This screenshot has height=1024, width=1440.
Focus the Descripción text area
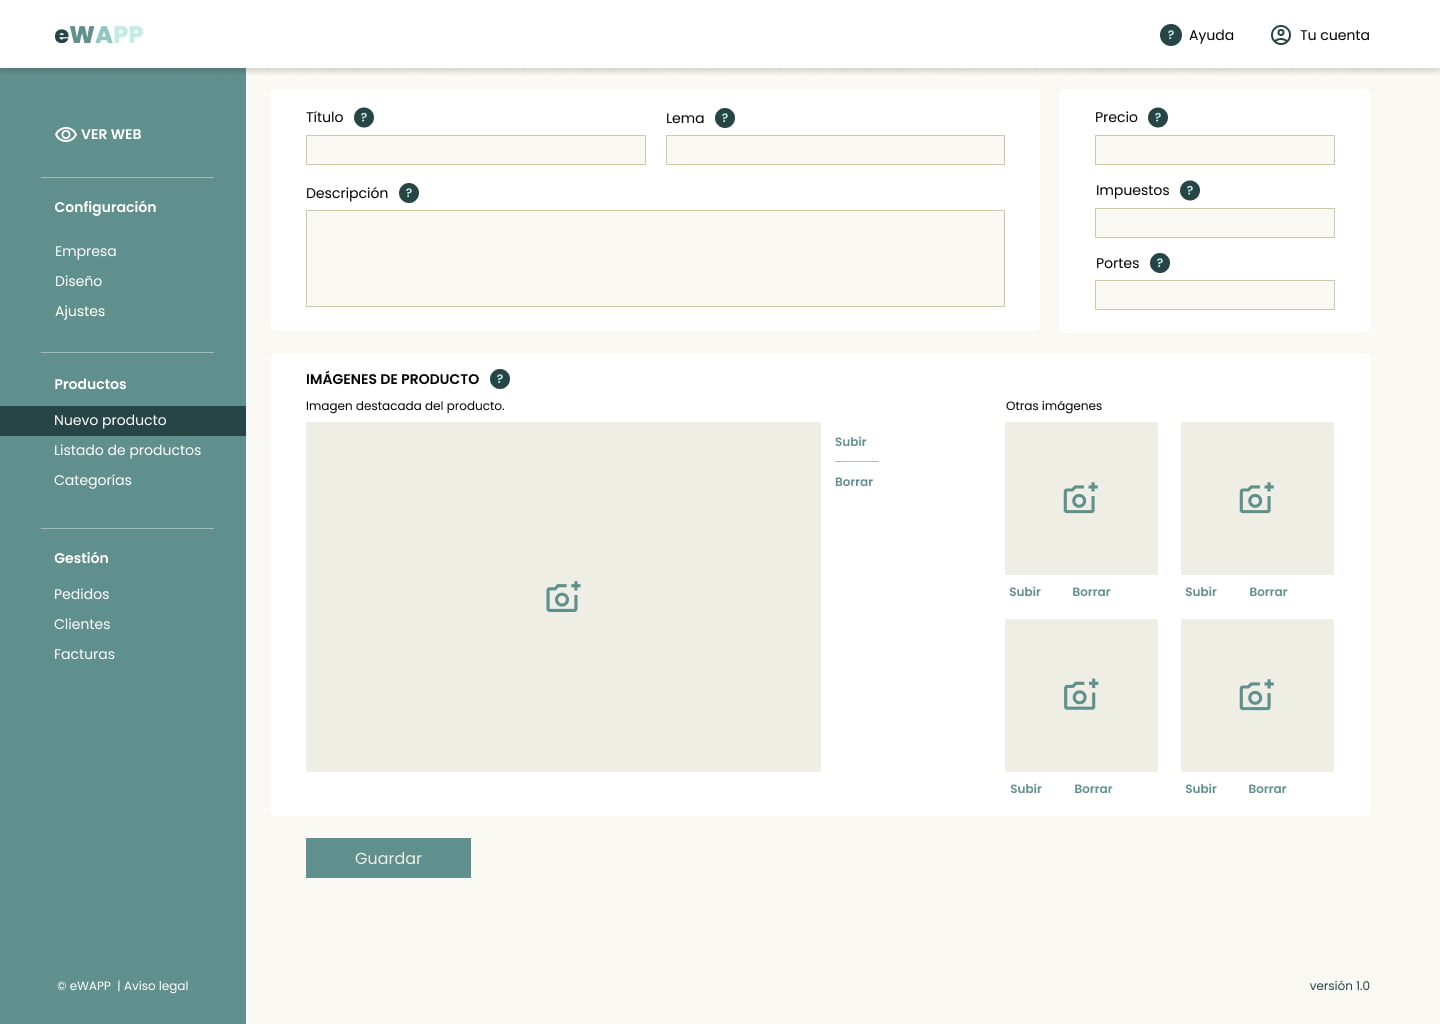coord(655,258)
